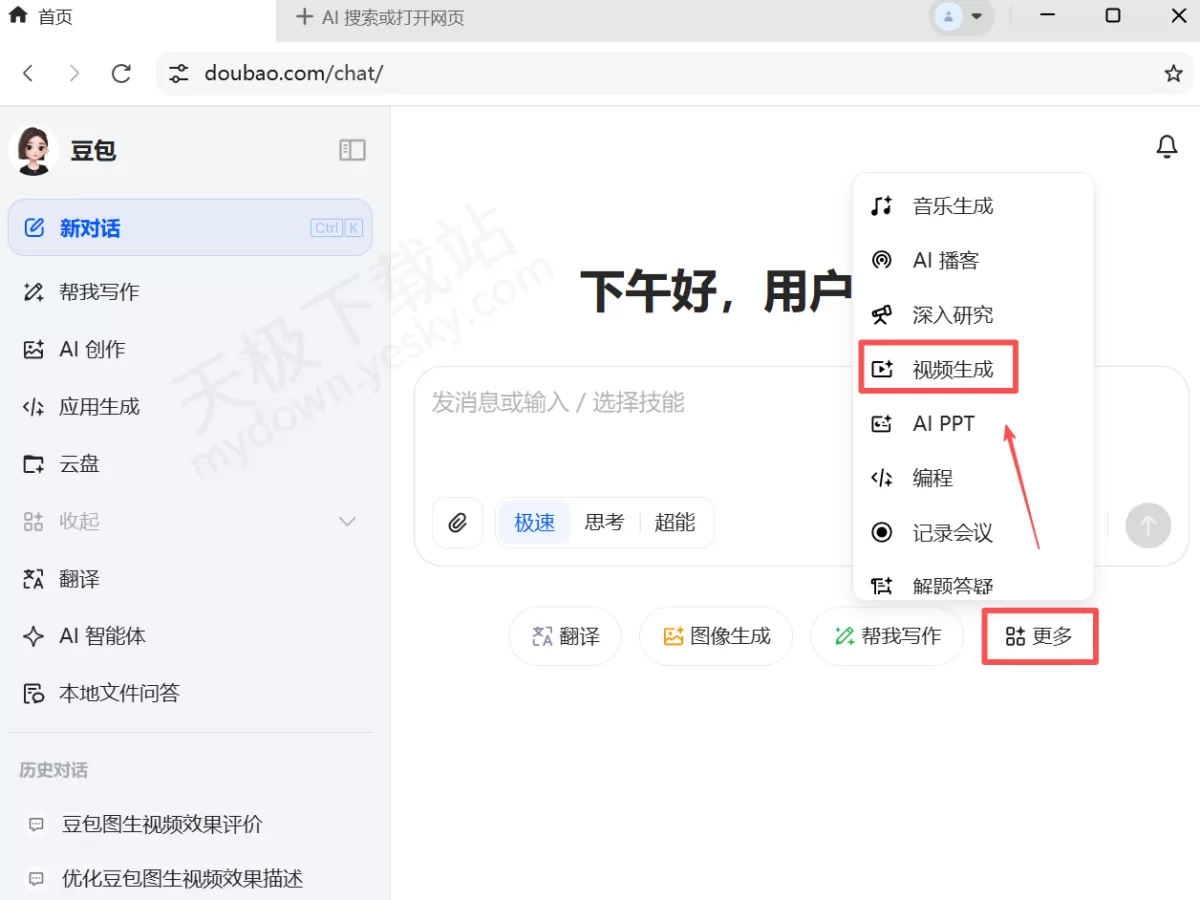This screenshot has width=1200, height=900.
Task: Click the home icon on the 首页 tab
Action: pyautogui.click(x=18, y=16)
